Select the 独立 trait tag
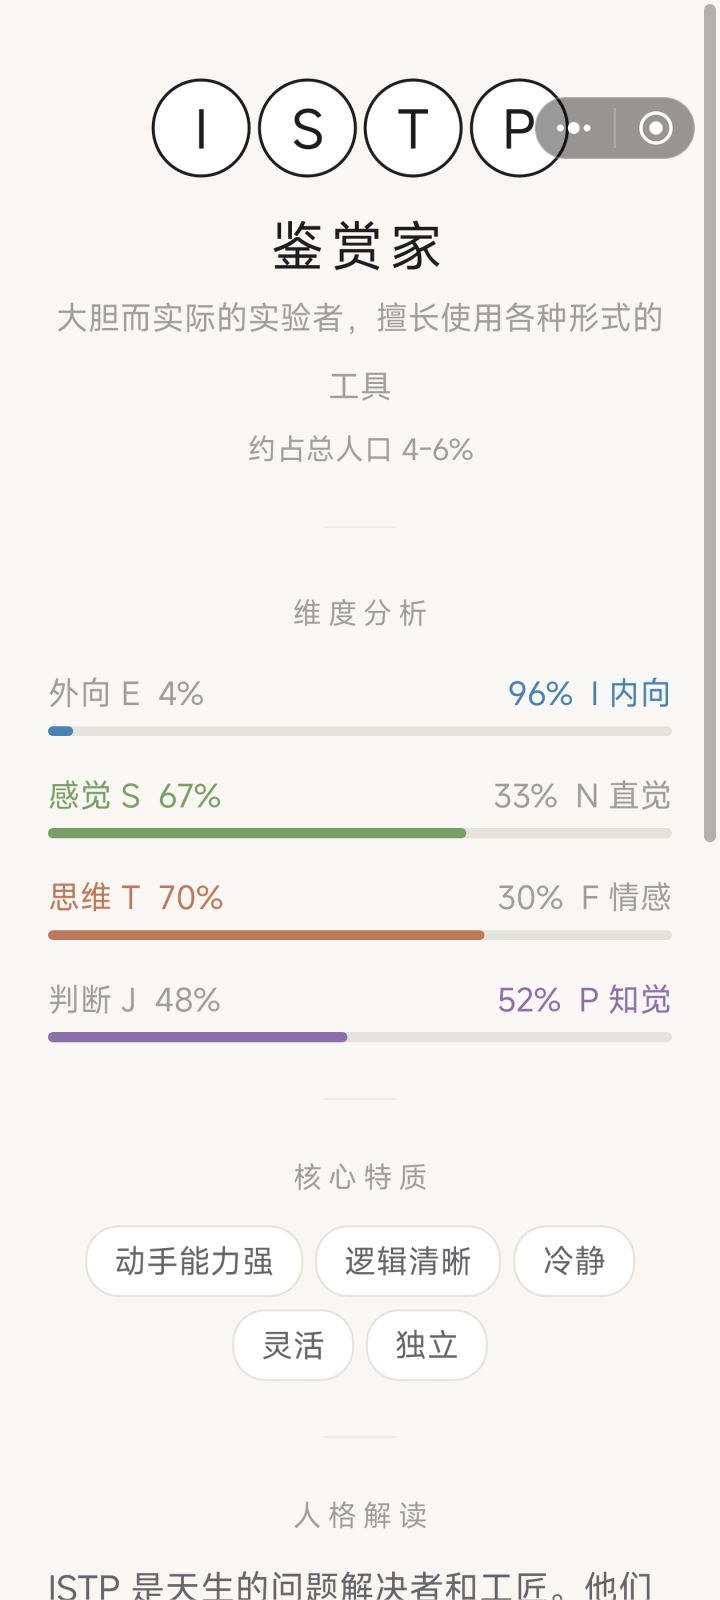Image resolution: width=720 pixels, height=1600 pixels. click(427, 1345)
